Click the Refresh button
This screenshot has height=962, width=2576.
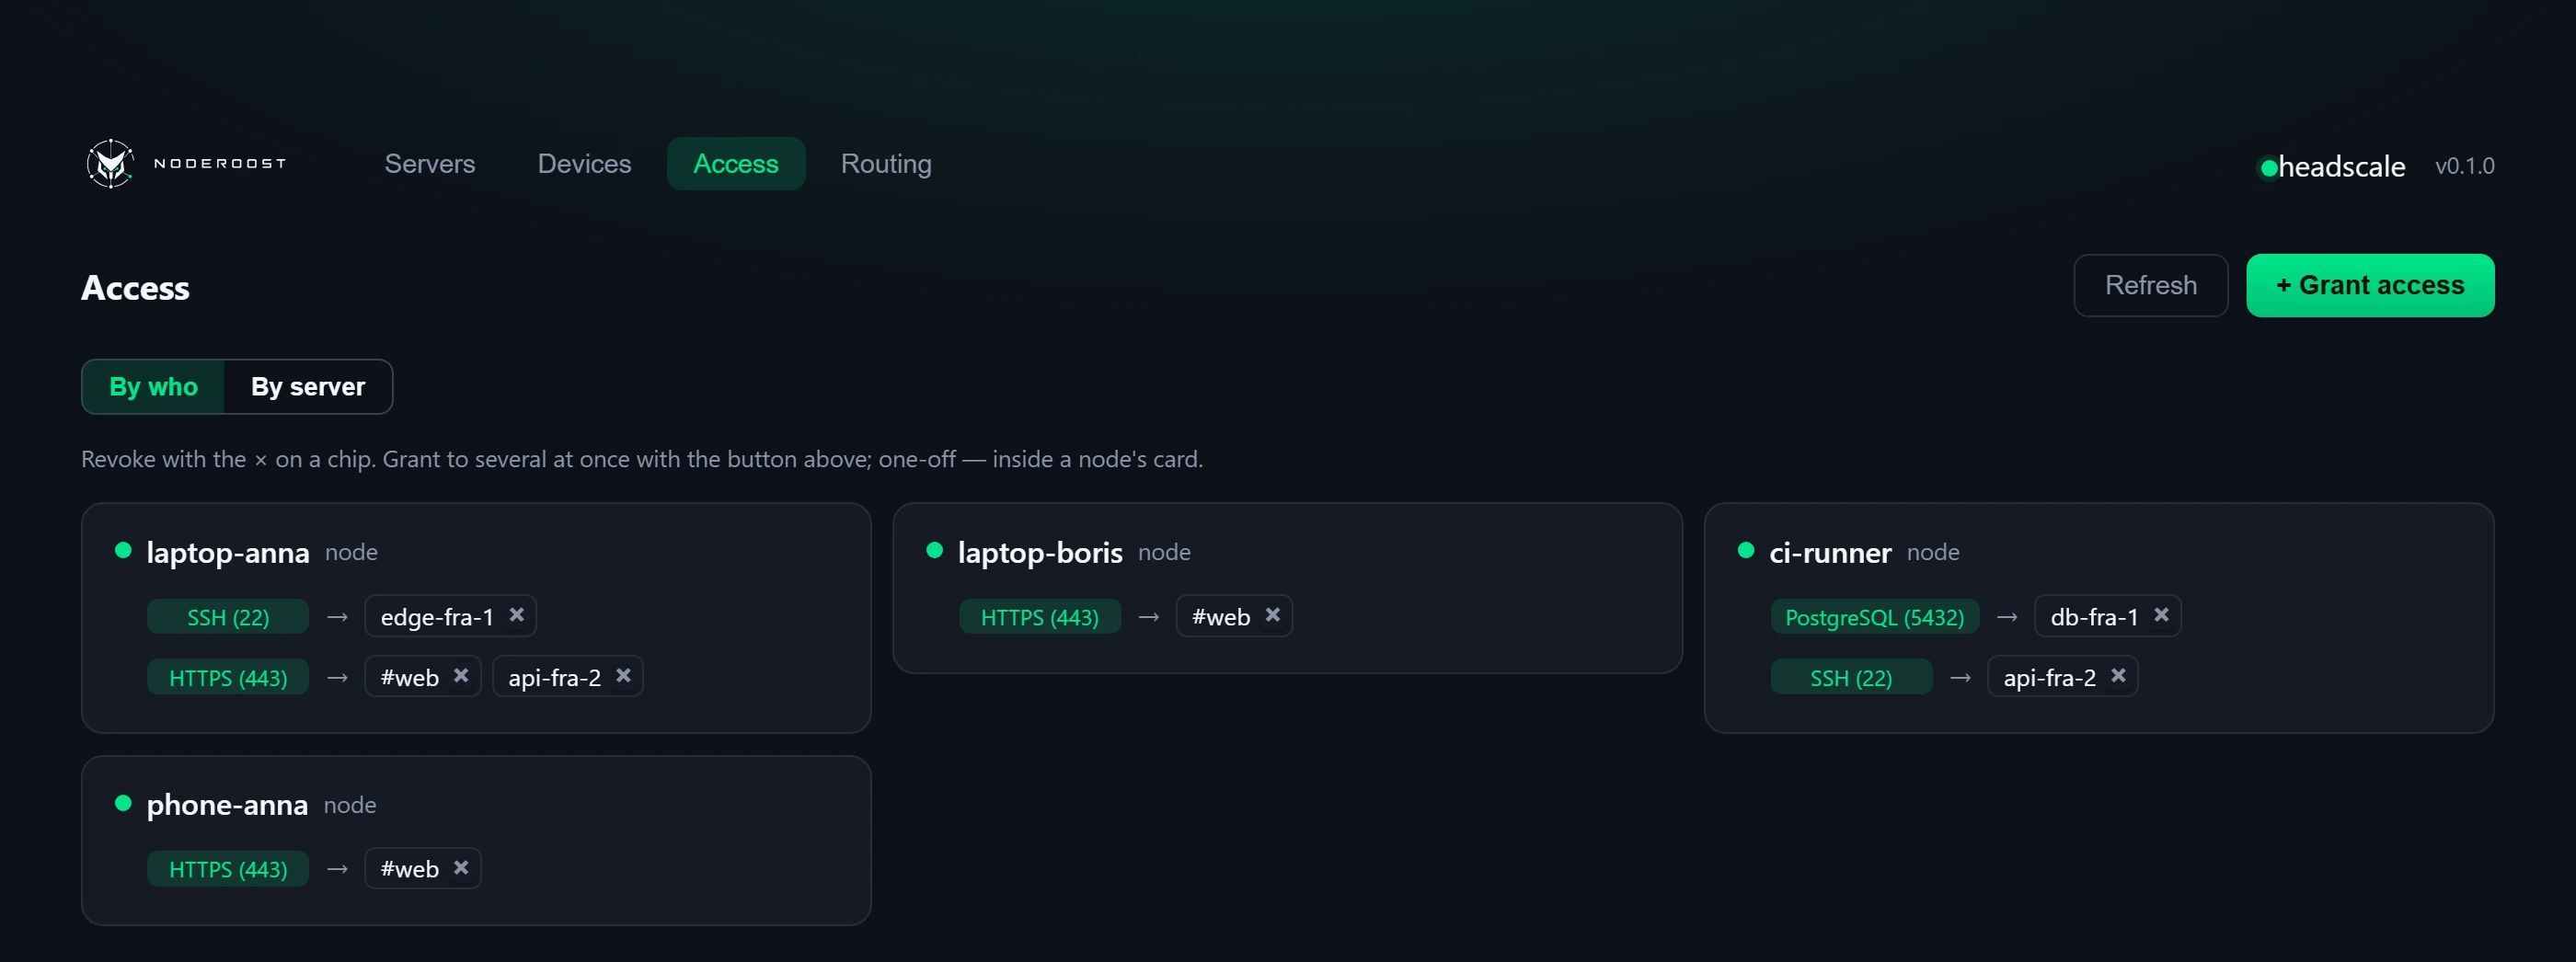click(x=2150, y=285)
